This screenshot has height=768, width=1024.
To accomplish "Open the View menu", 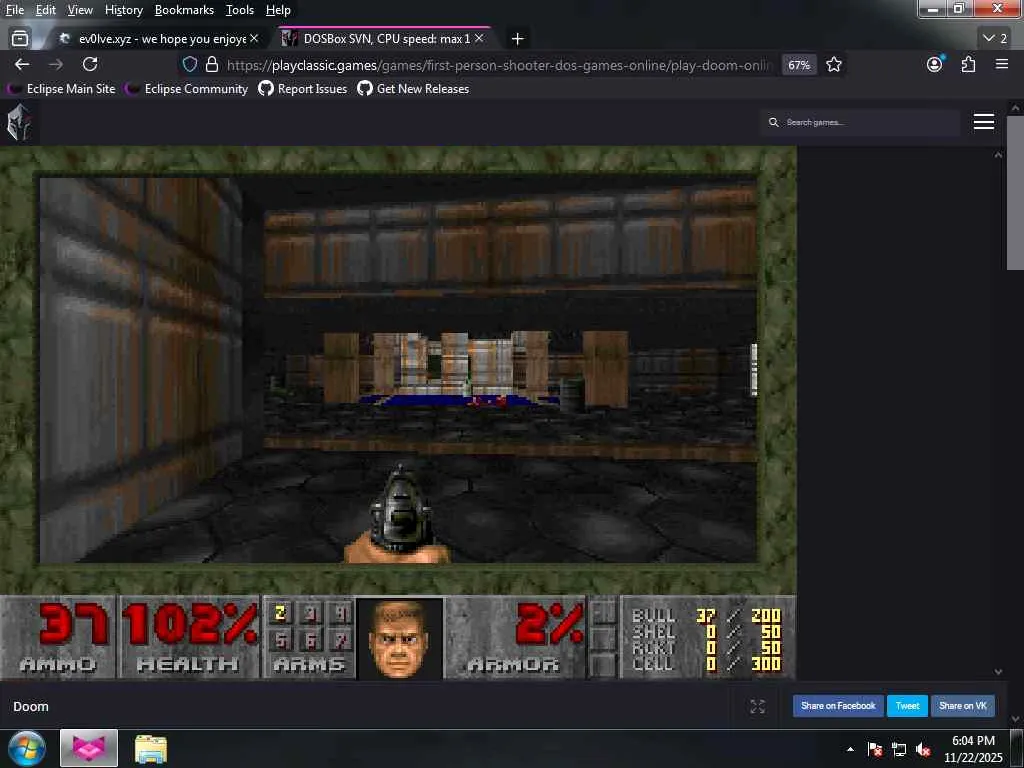I will click(80, 10).
